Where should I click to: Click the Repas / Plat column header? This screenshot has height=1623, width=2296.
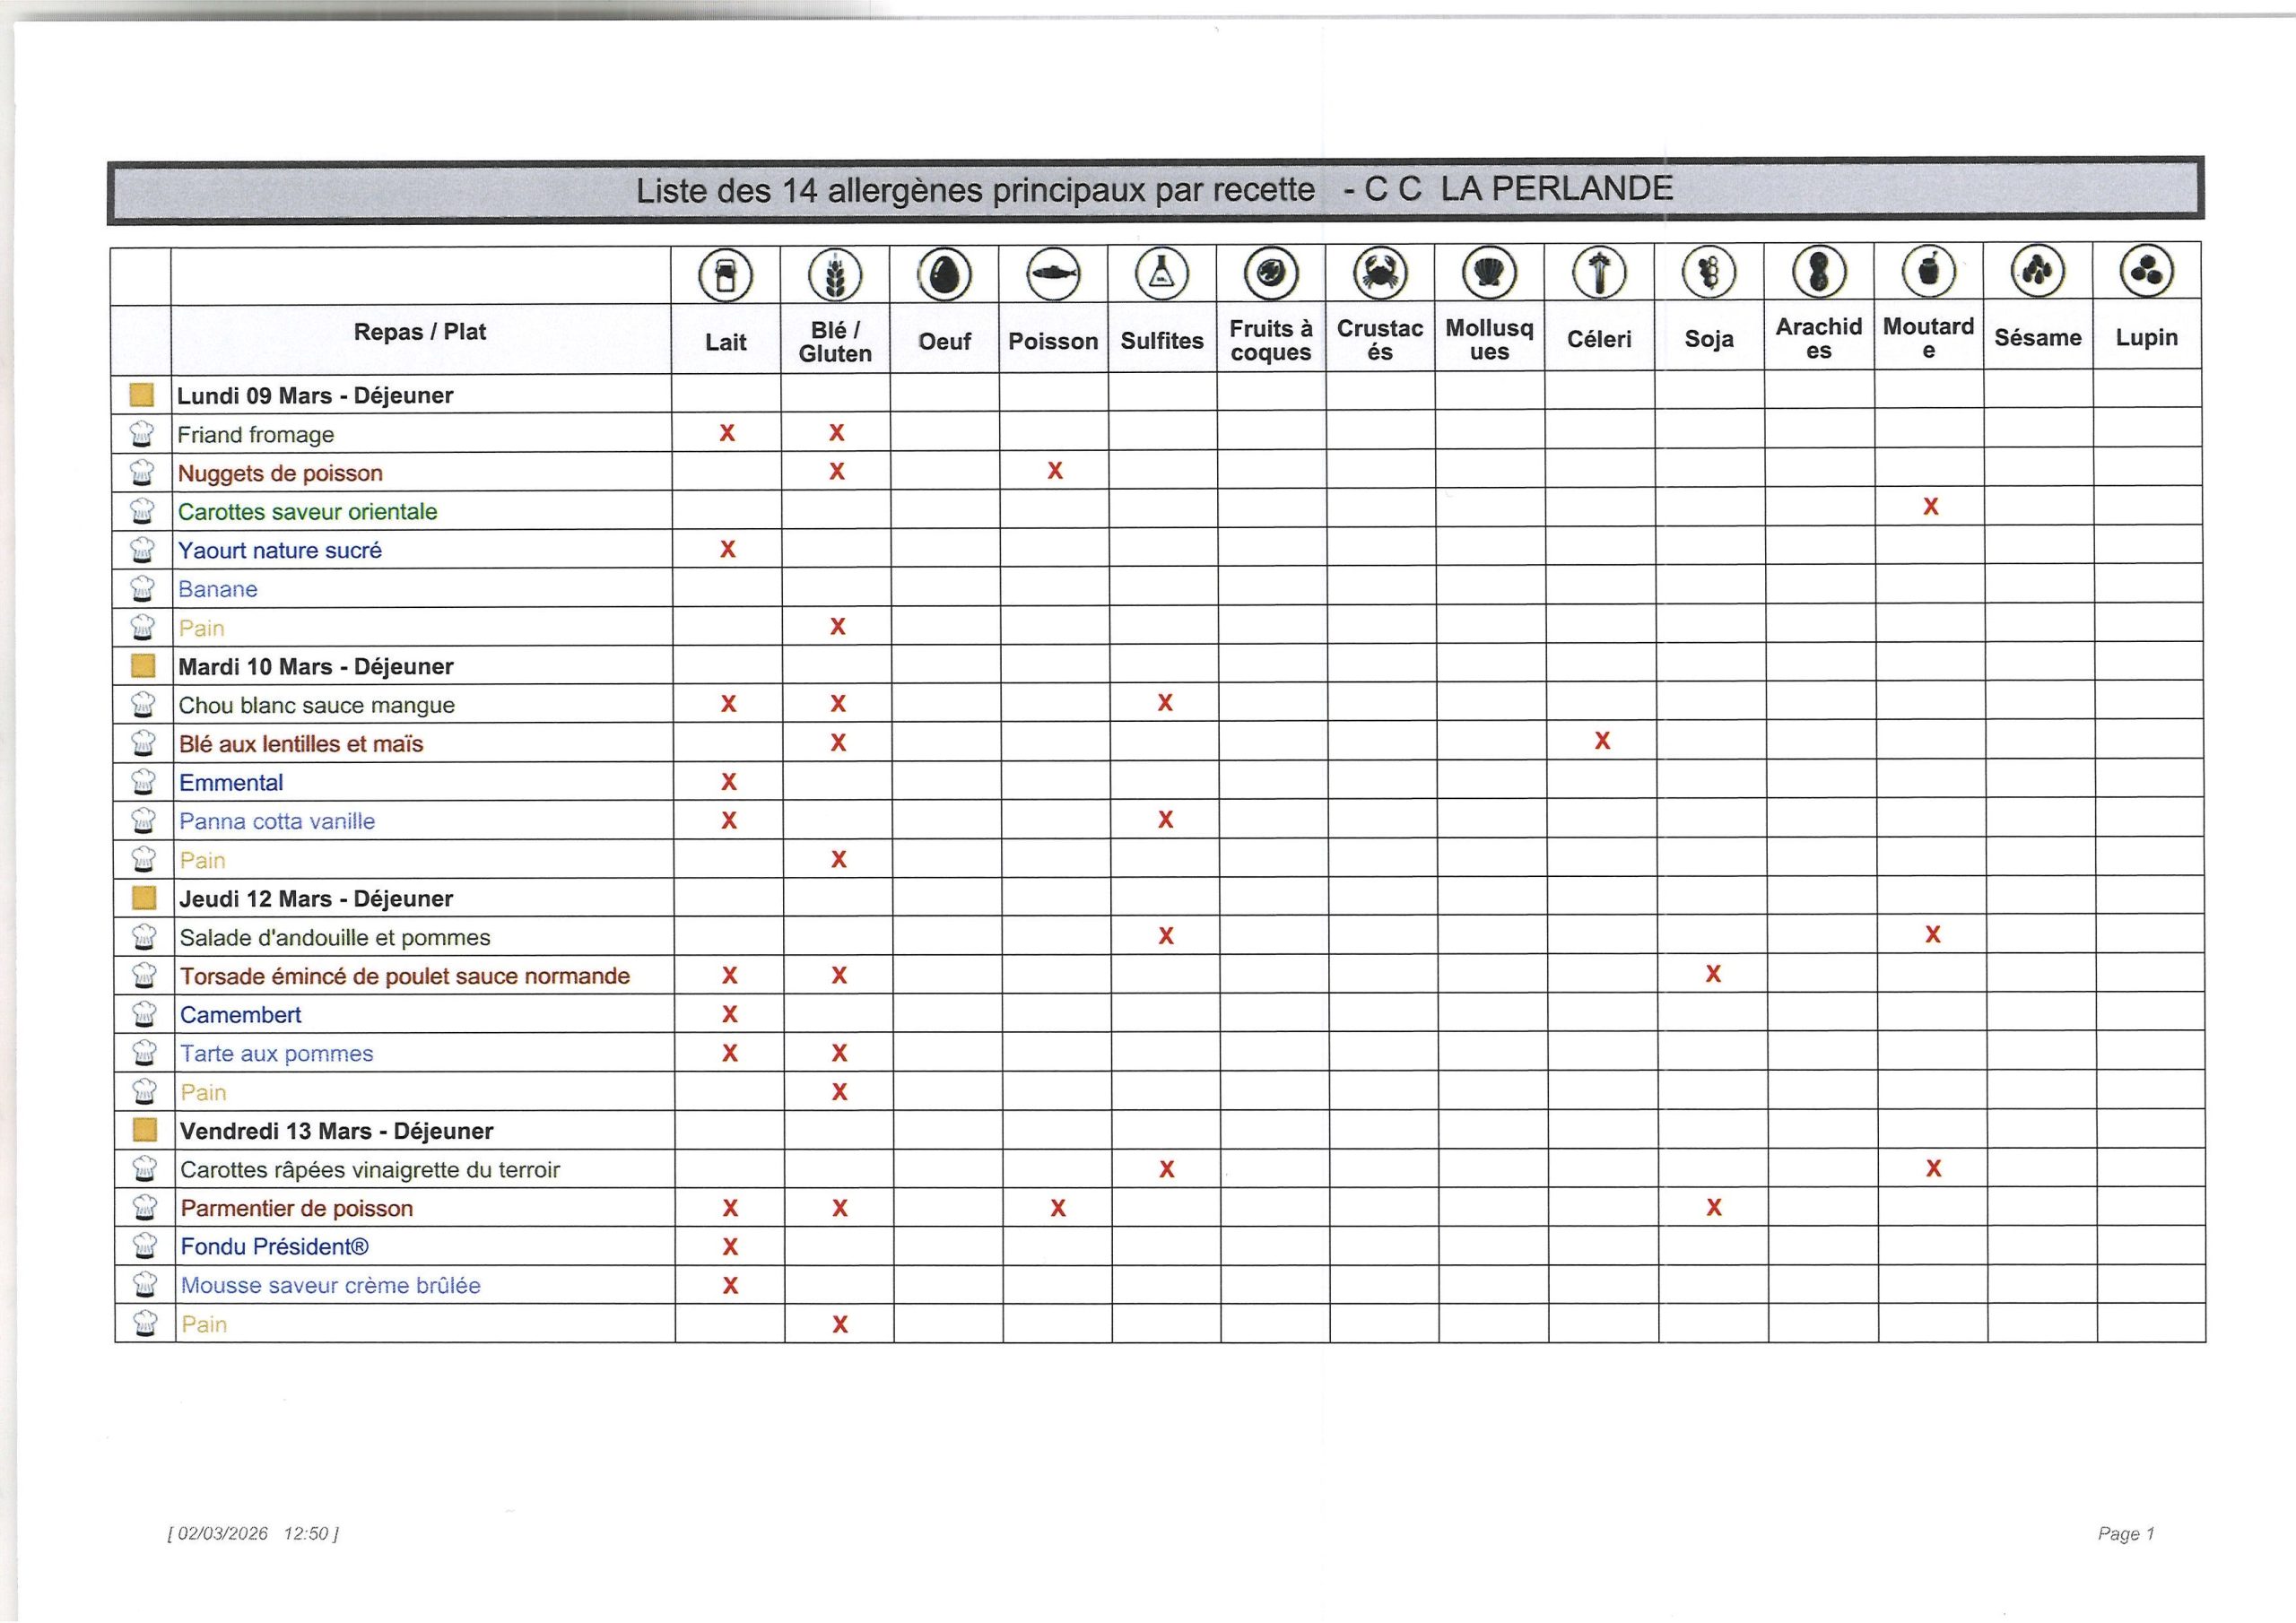420,332
